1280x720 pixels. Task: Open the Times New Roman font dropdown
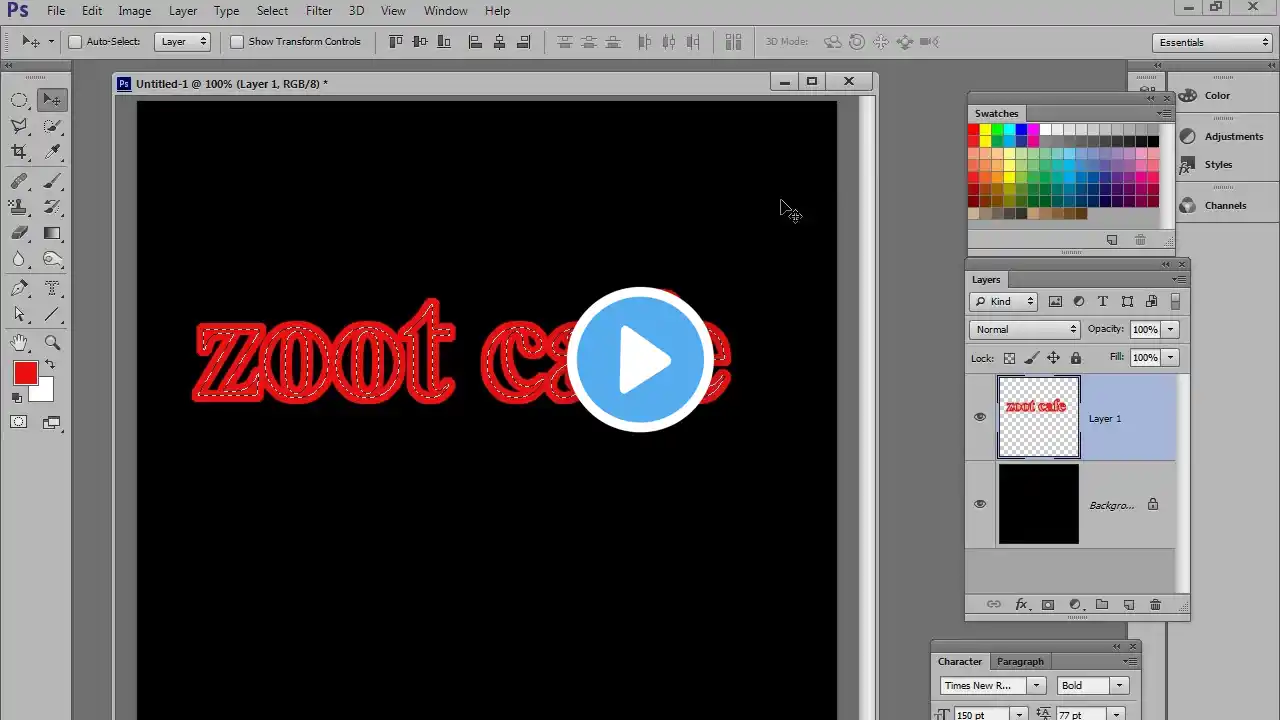(993, 685)
